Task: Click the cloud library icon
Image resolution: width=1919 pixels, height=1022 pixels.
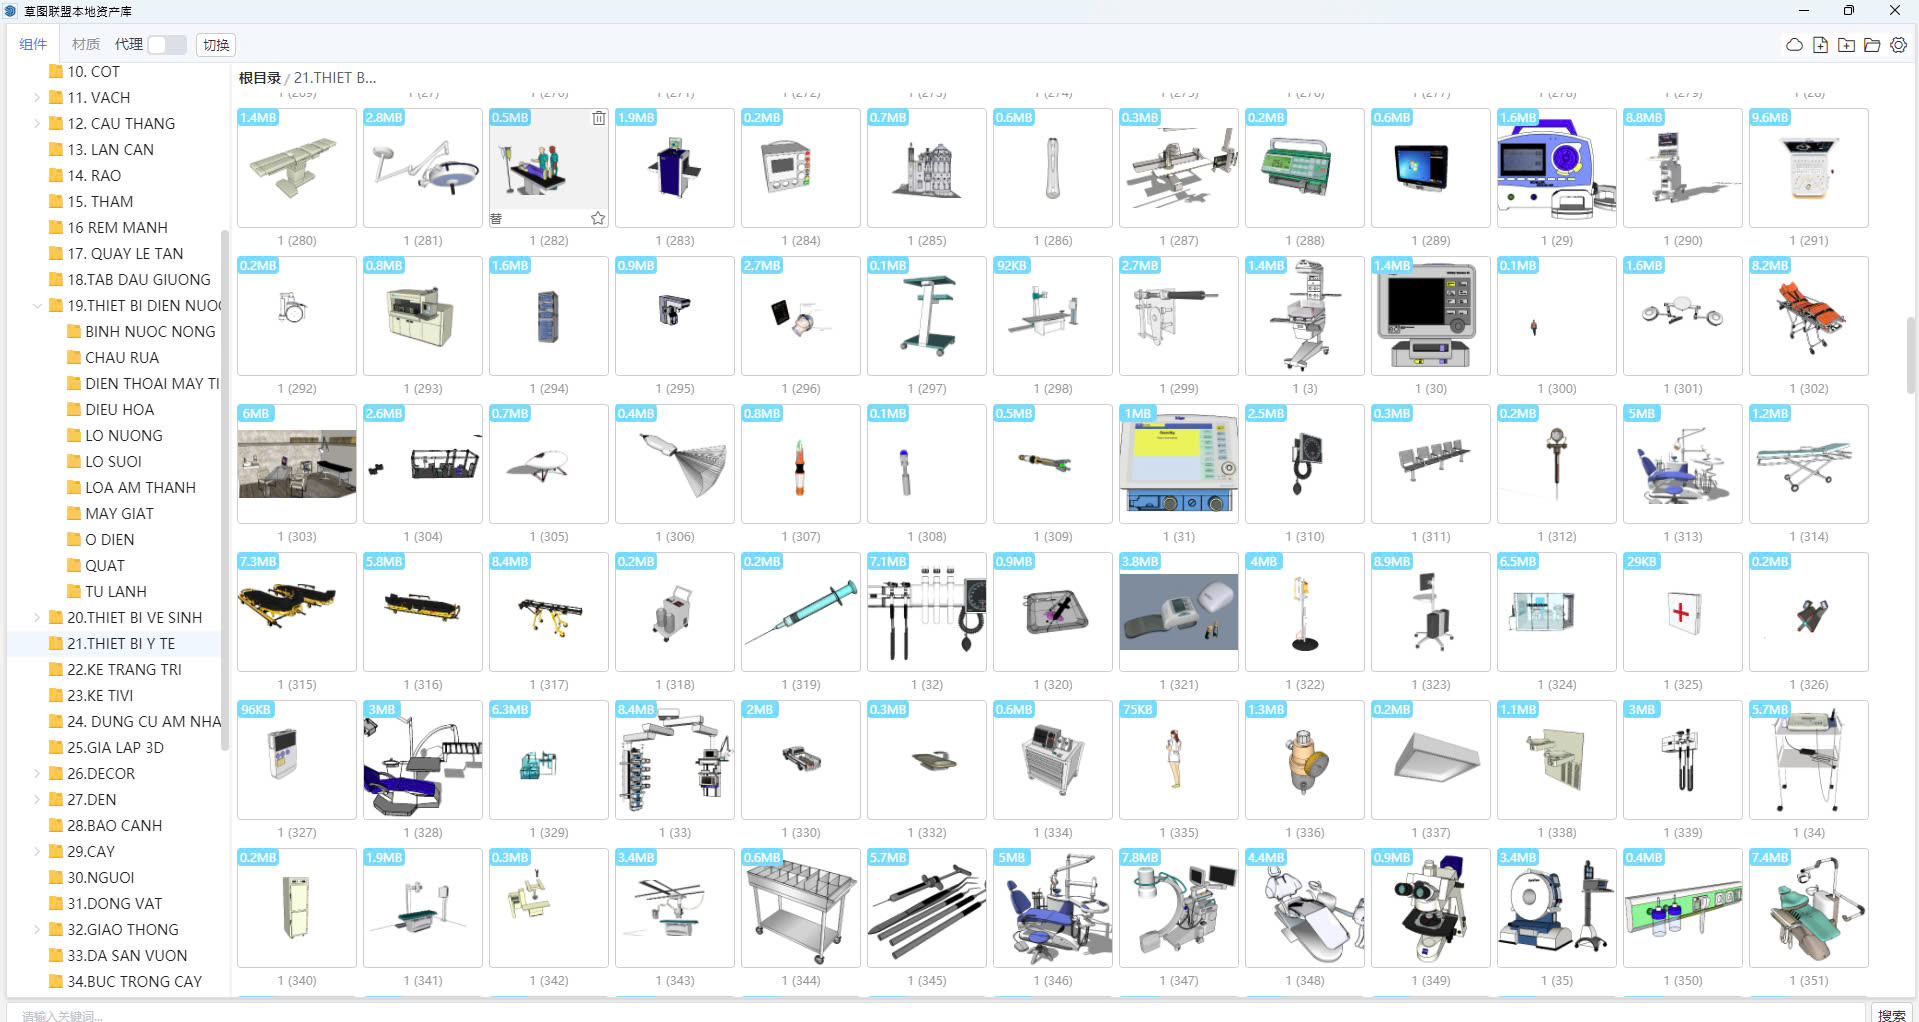Action: tap(1794, 45)
